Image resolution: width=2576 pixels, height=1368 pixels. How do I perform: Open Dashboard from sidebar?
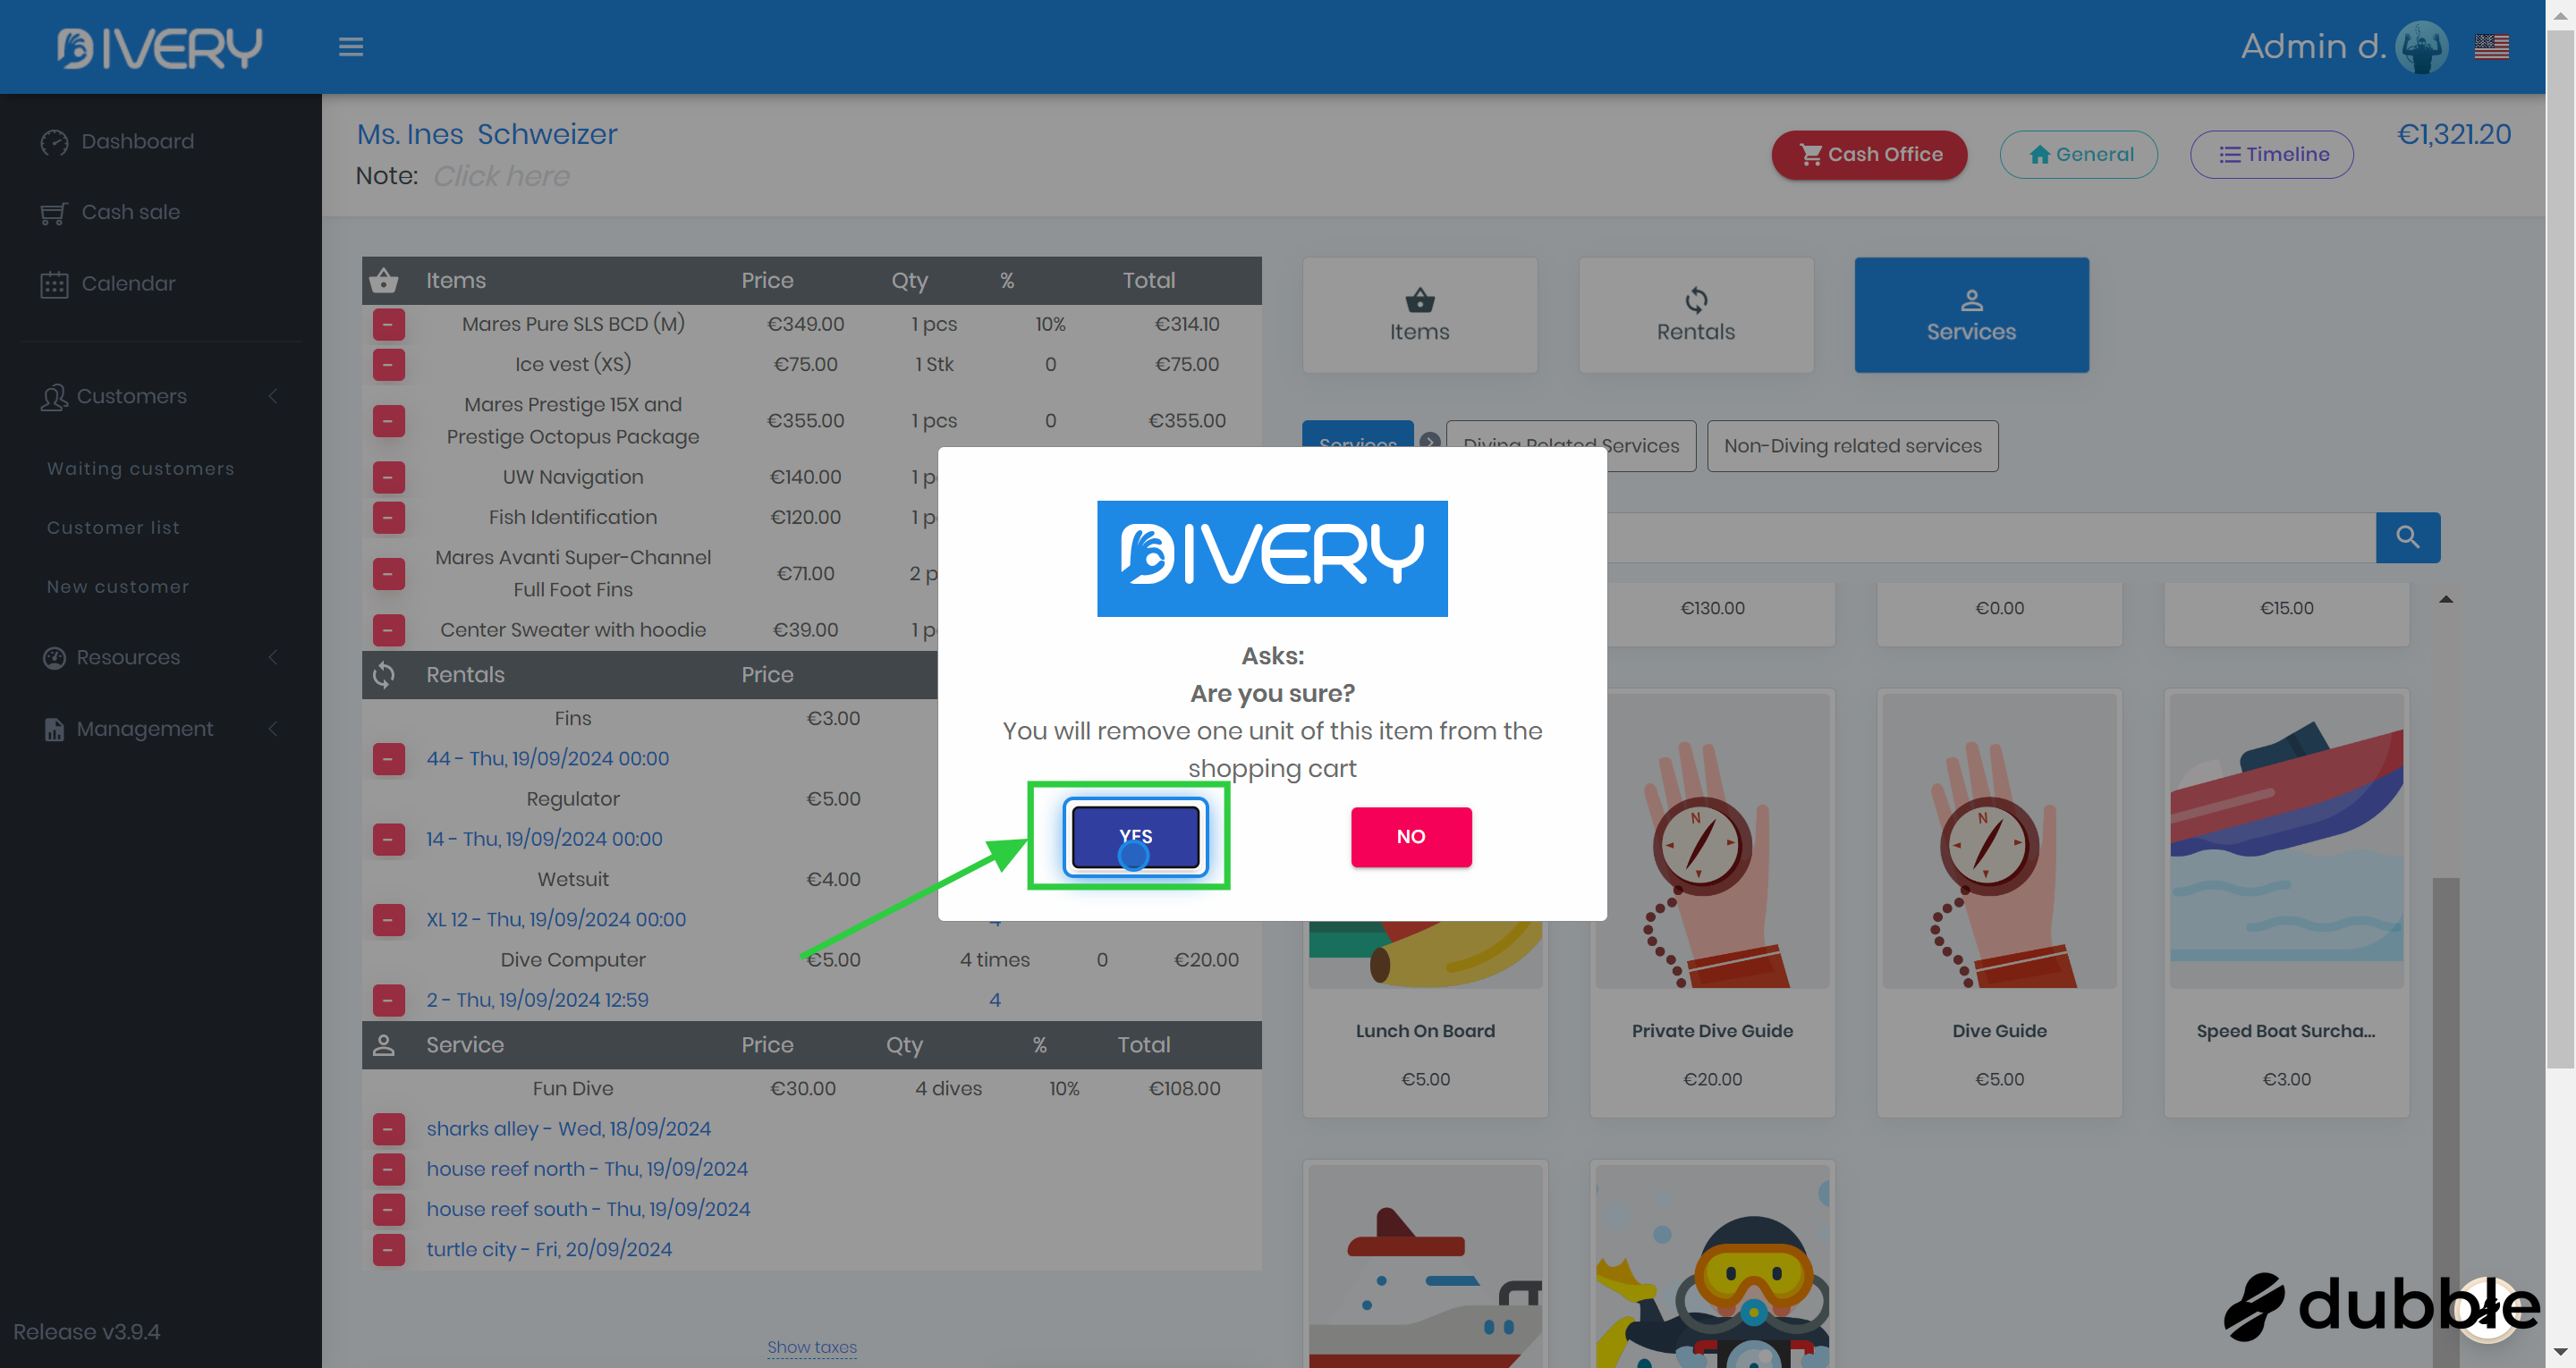click(x=137, y=141)
